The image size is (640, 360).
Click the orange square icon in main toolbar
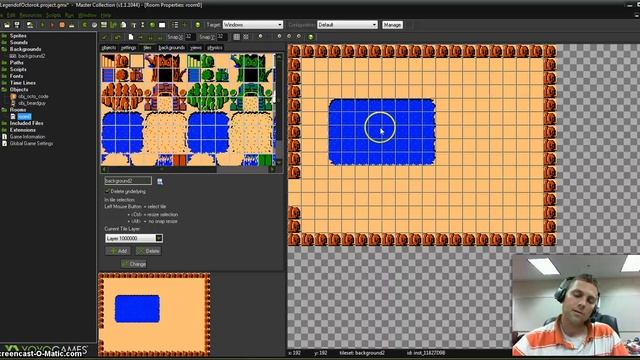(62, 25)
